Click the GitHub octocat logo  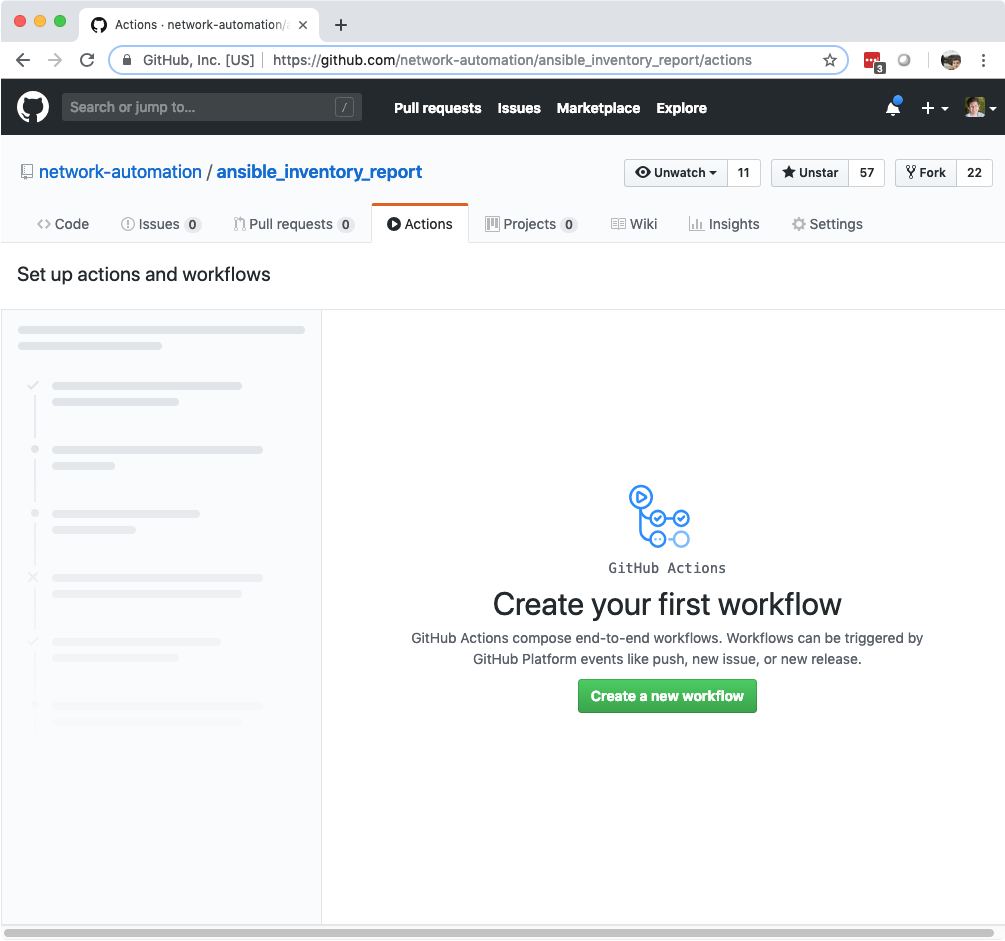33,107
